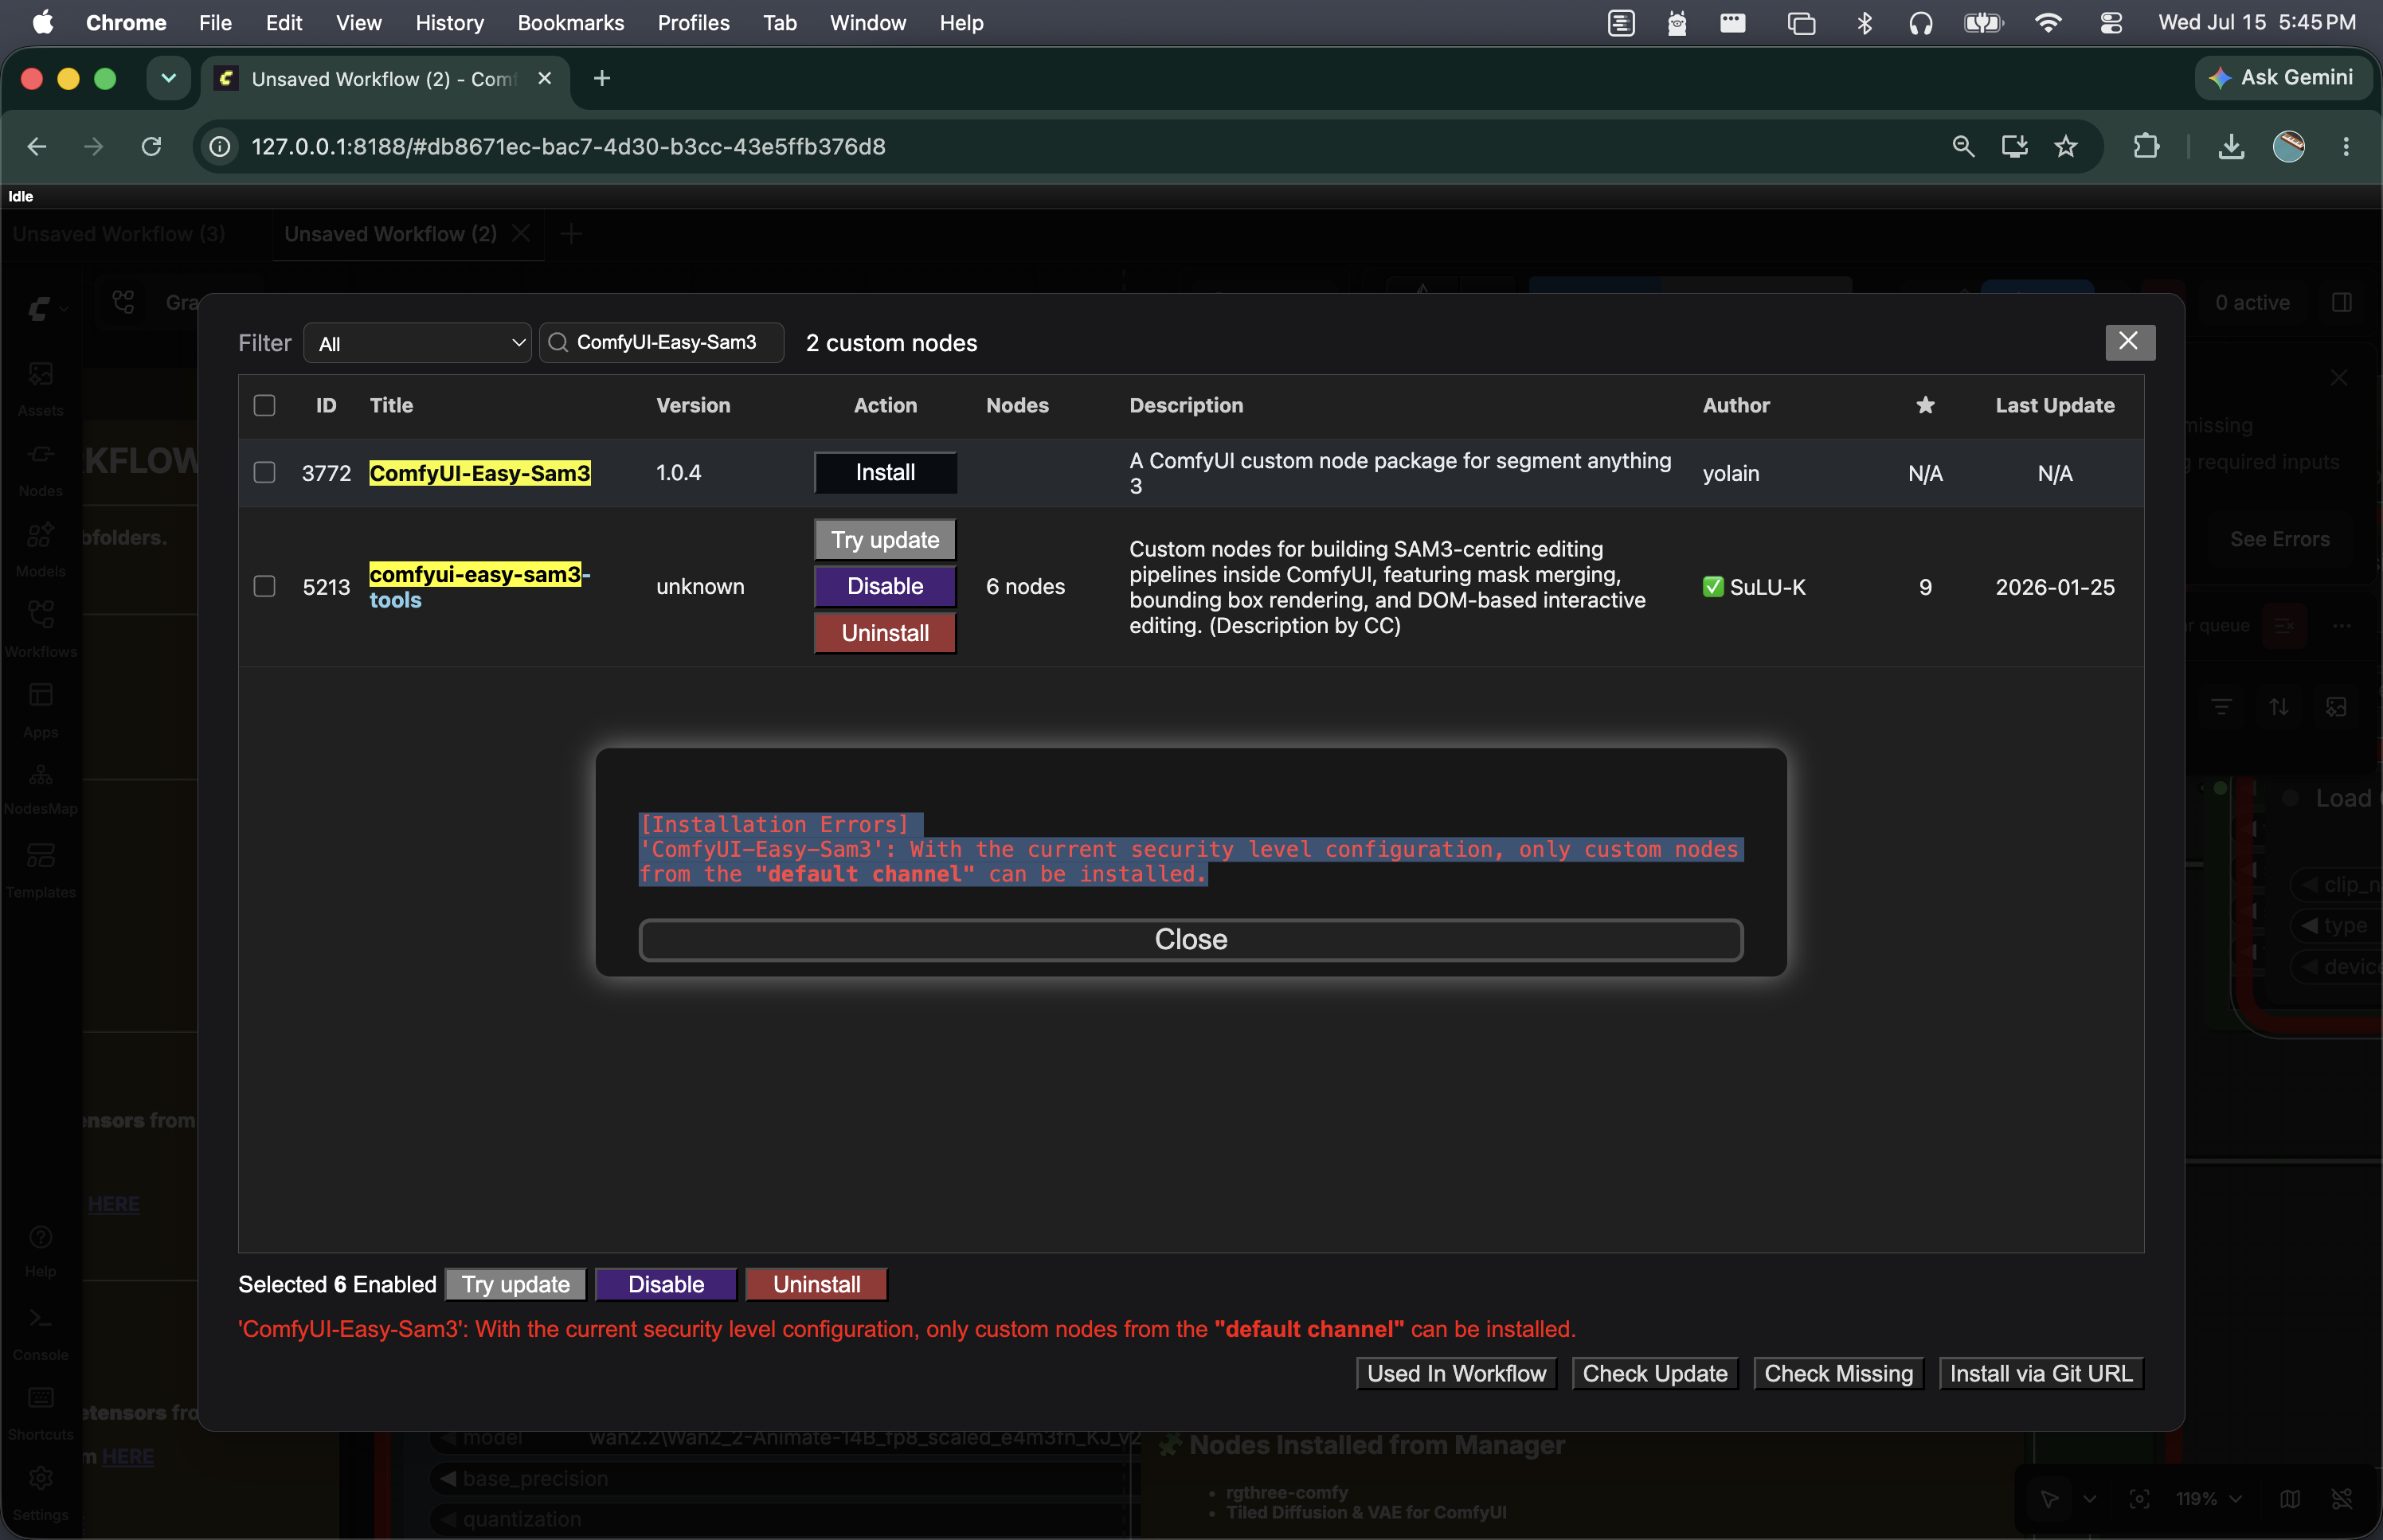
Task: Open the ComfyUI-Easy-Sam3 title link
Action: [x=480, y=473]
